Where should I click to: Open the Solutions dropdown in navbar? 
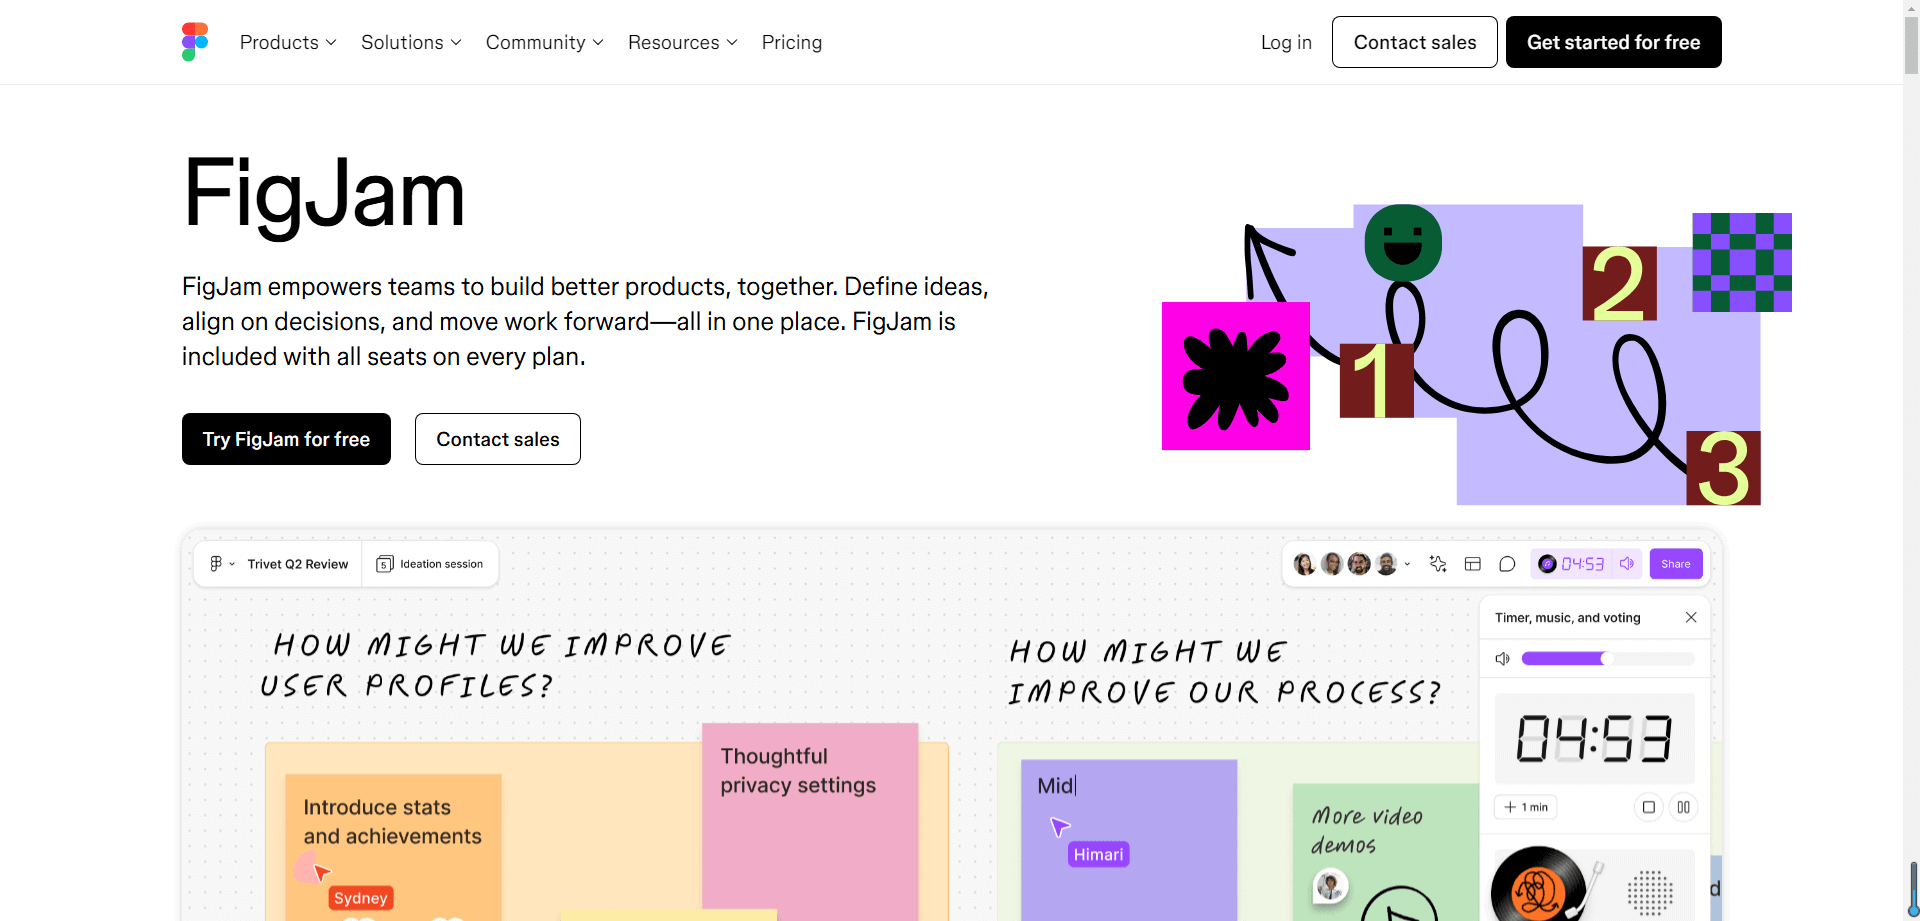coord(411,42)
